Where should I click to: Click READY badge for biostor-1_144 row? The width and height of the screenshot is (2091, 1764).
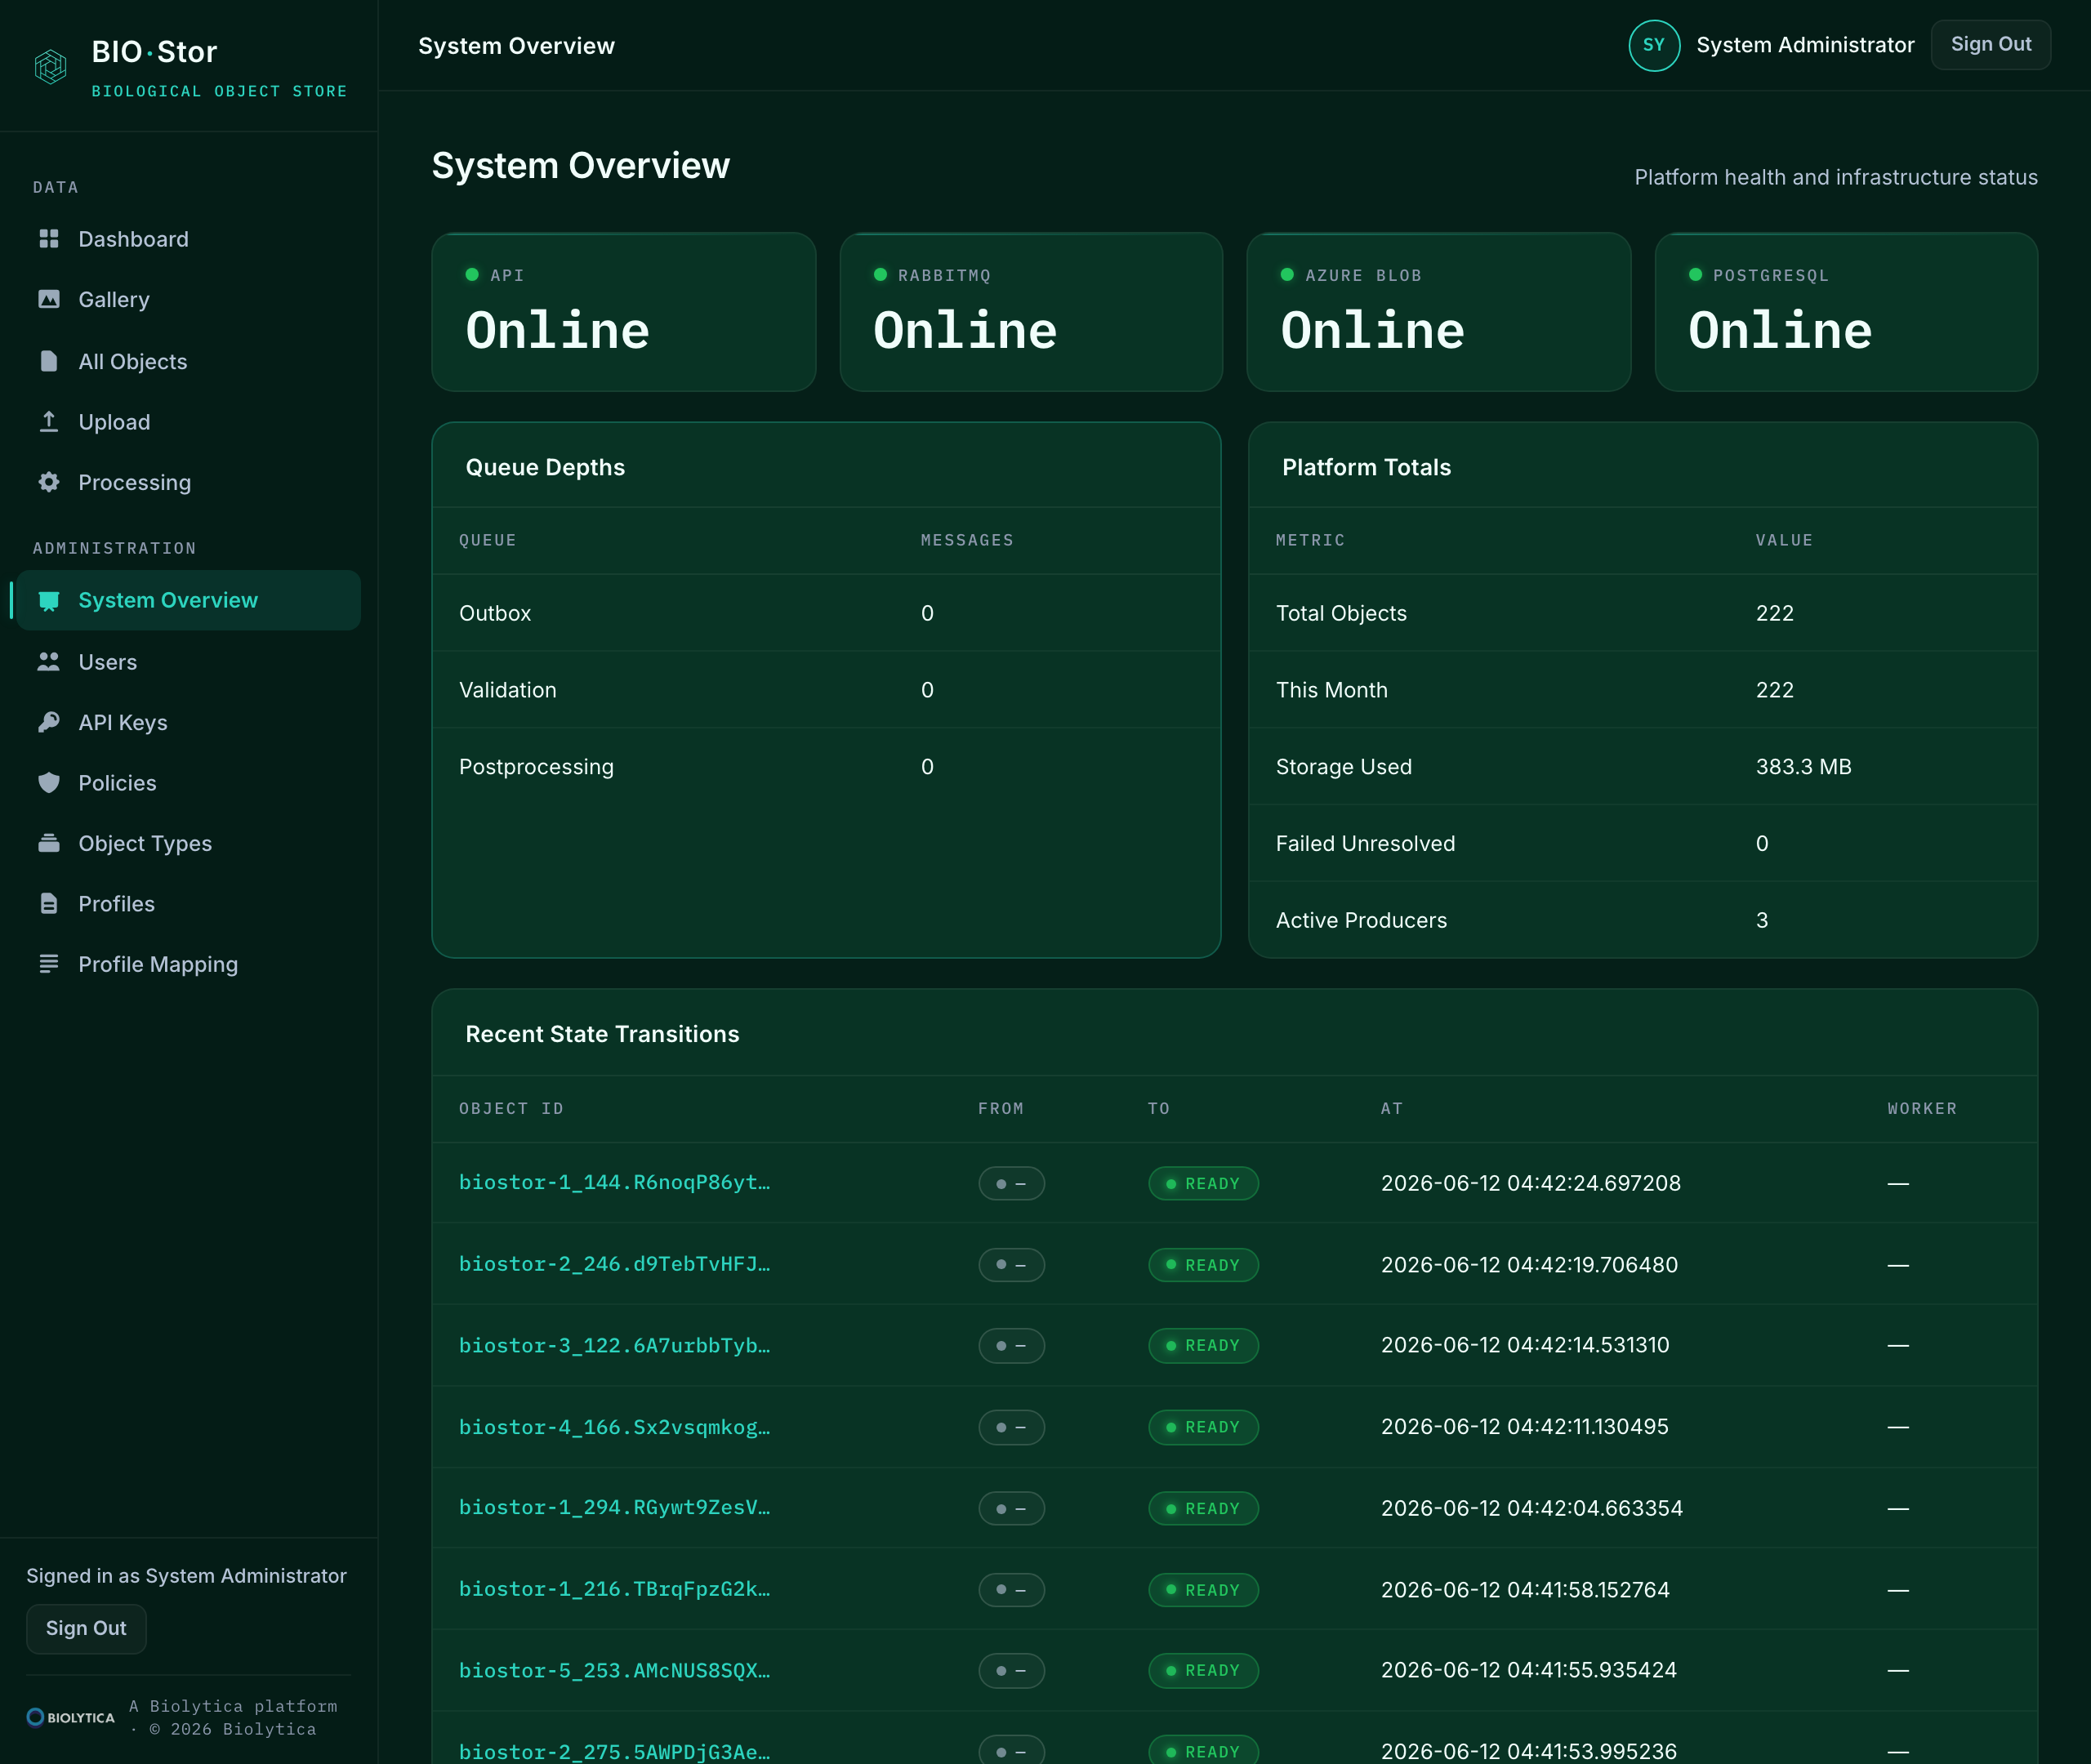(1203, 1183)
